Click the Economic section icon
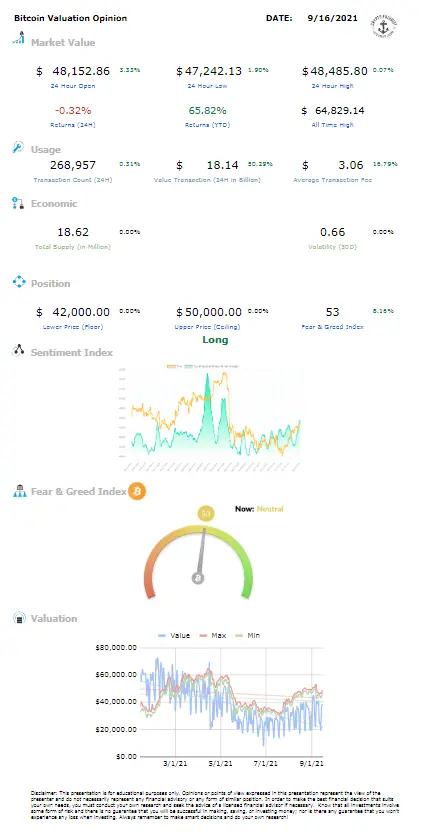 click(x=19, y=204)
